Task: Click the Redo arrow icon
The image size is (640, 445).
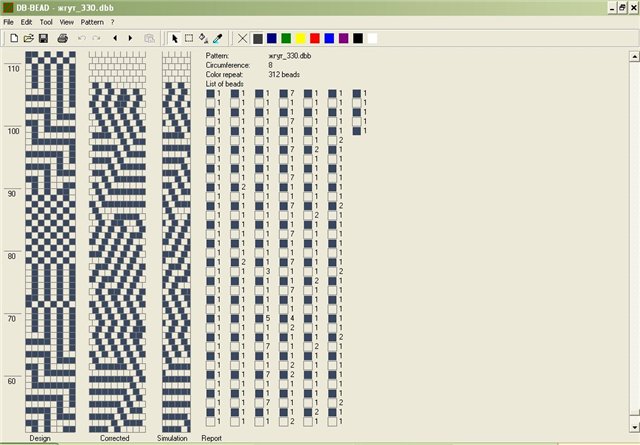Action: point(96,38)
